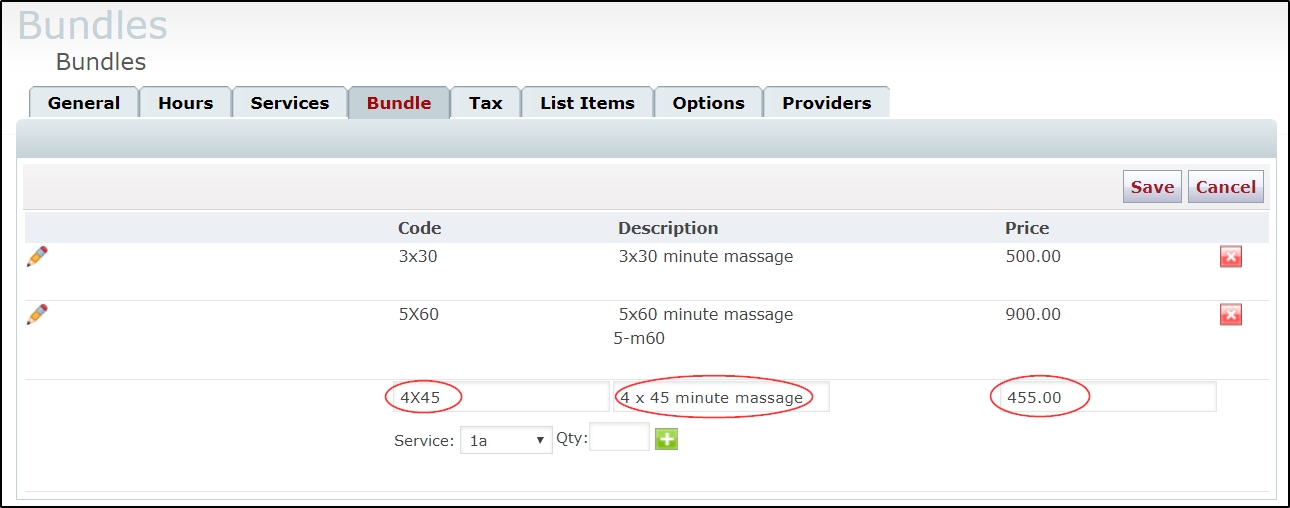Image resolution: width=1290 pixels, height=508 pixels.
Task: Select the Bundle tab
Action: [399, 103]
